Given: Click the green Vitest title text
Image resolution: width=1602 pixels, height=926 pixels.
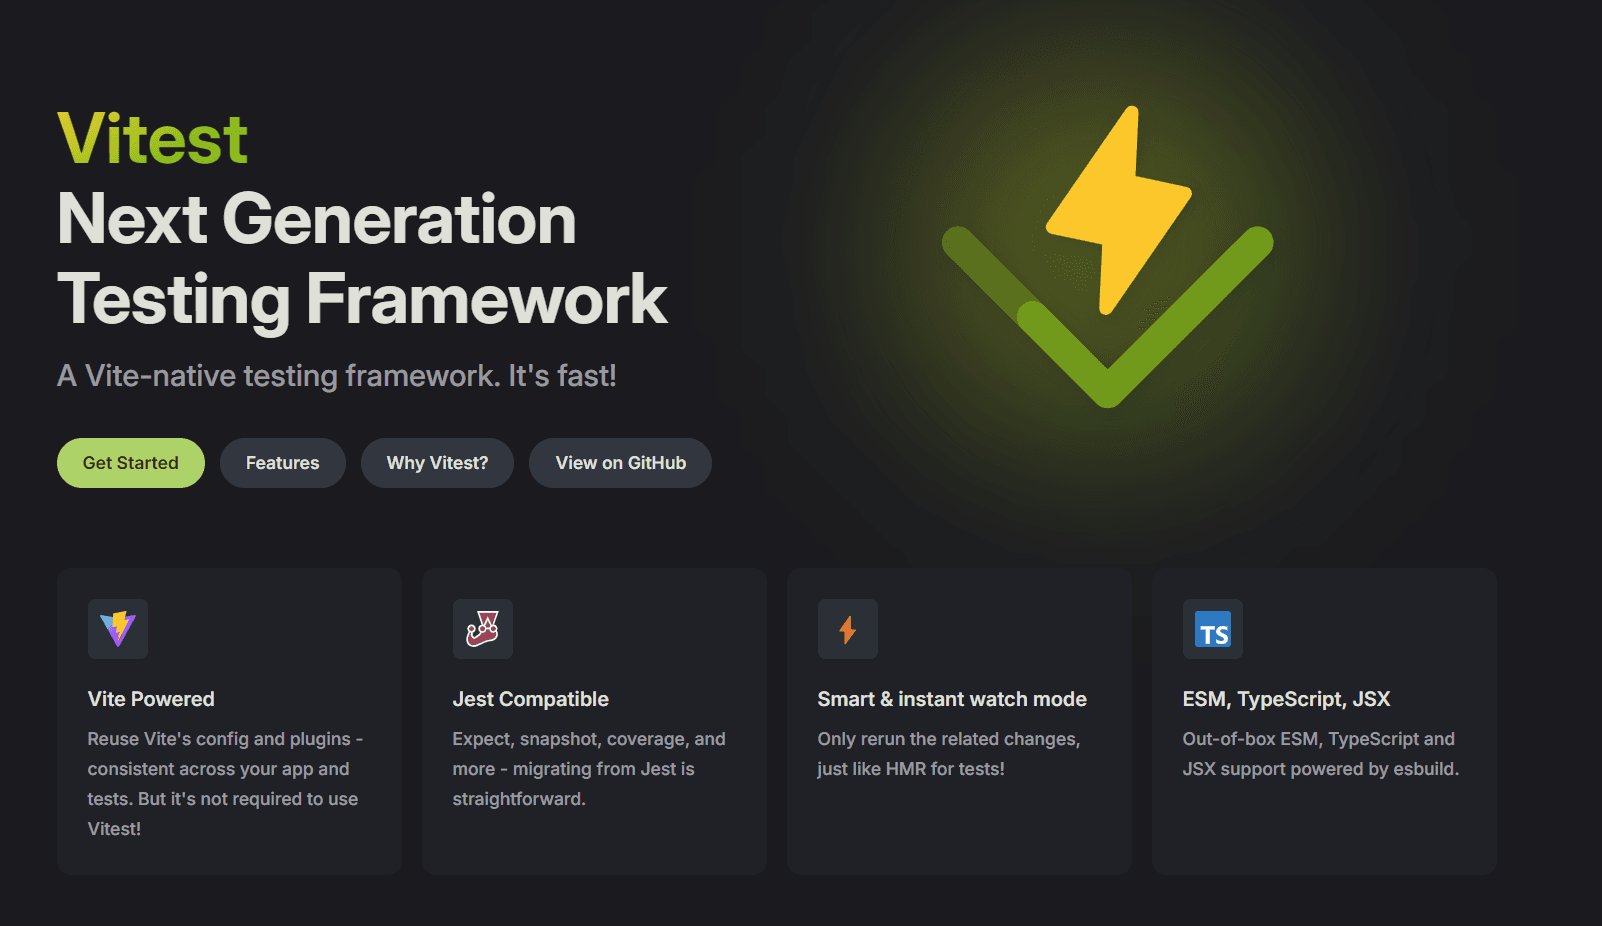Looking at the screenshot, I should pos(153,139).
